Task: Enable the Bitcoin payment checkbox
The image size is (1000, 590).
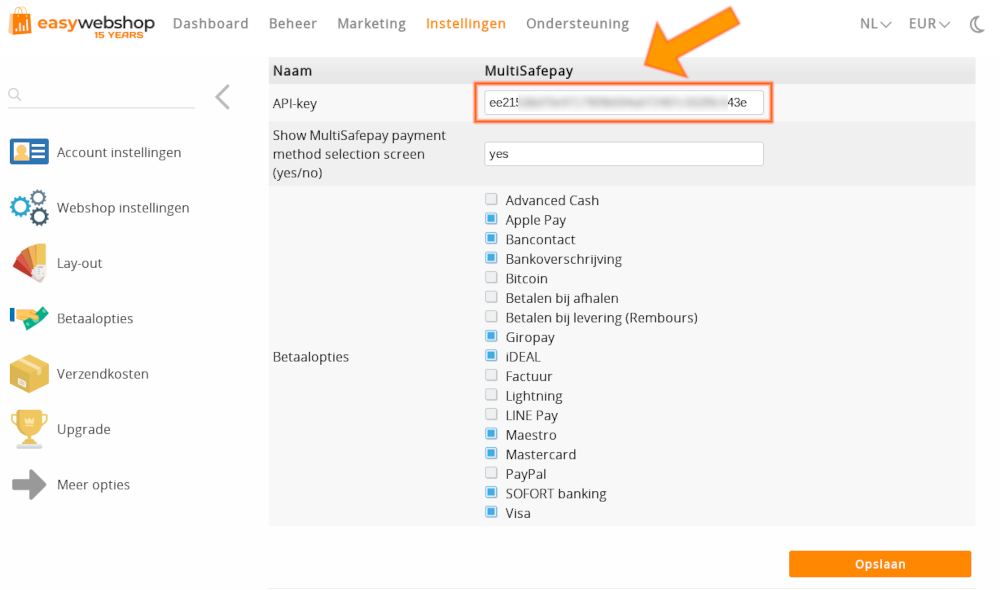Action: (x=491, y=277)
